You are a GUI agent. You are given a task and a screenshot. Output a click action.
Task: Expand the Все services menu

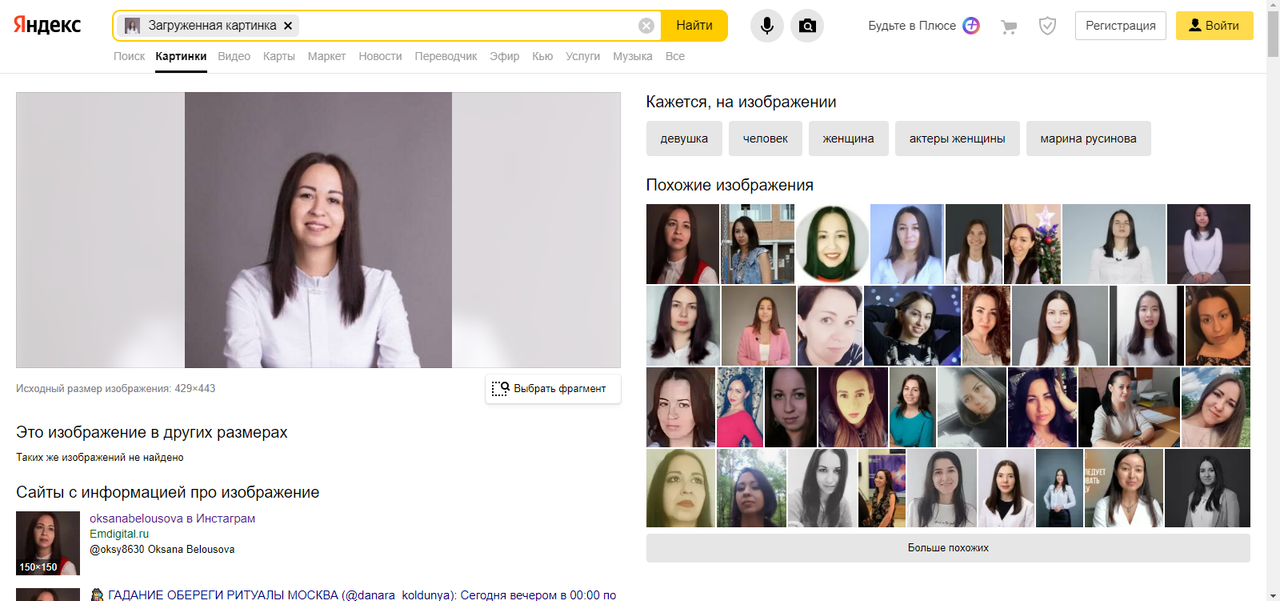click(x=675, y=56)
